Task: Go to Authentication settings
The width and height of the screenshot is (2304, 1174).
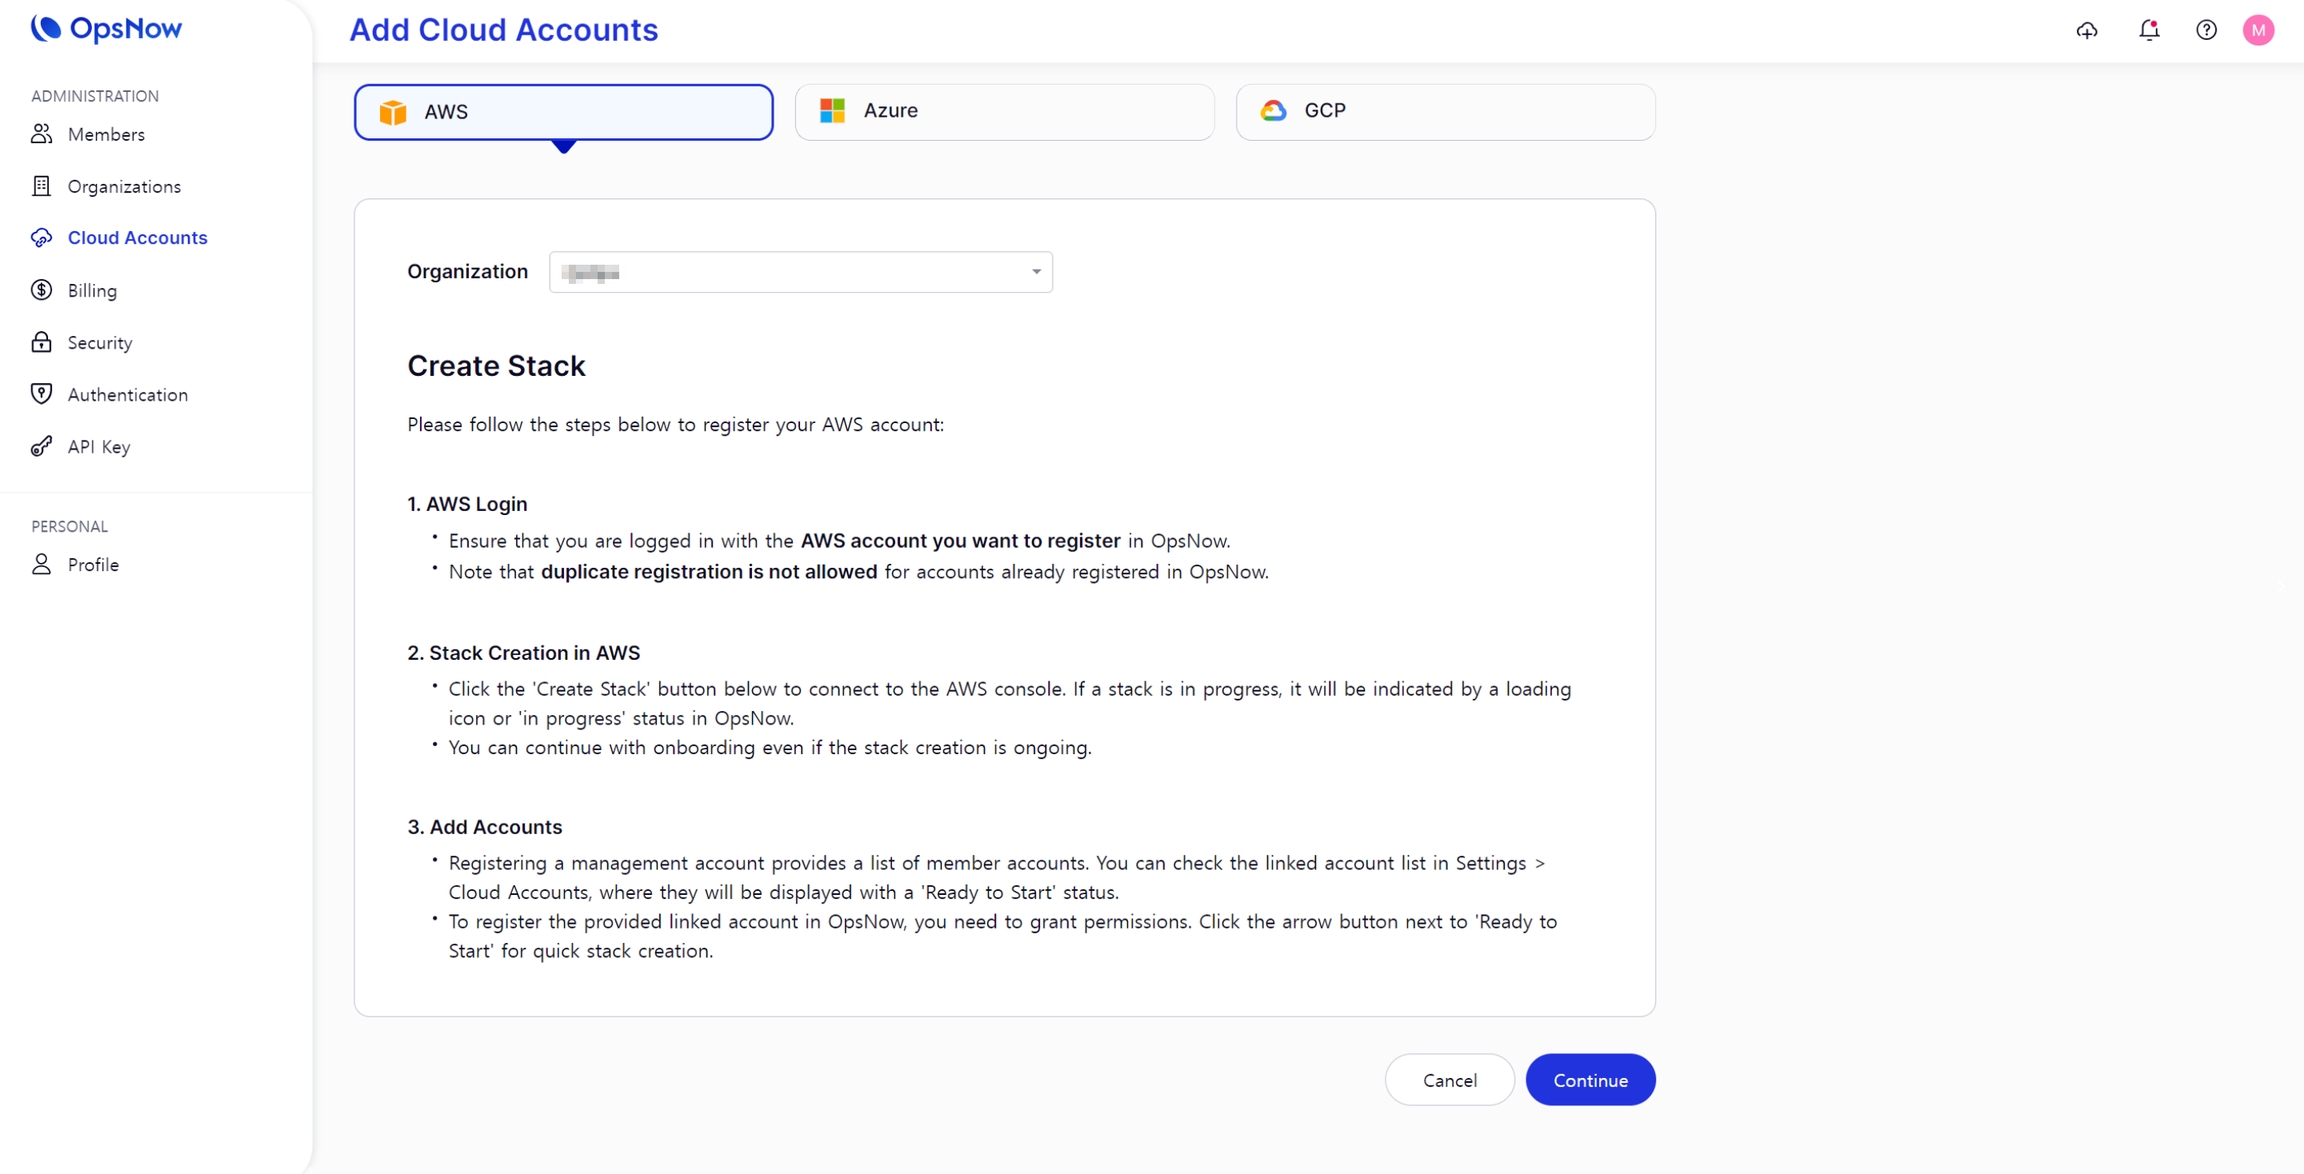Action: pyautogui.click(x=127, y=395)
